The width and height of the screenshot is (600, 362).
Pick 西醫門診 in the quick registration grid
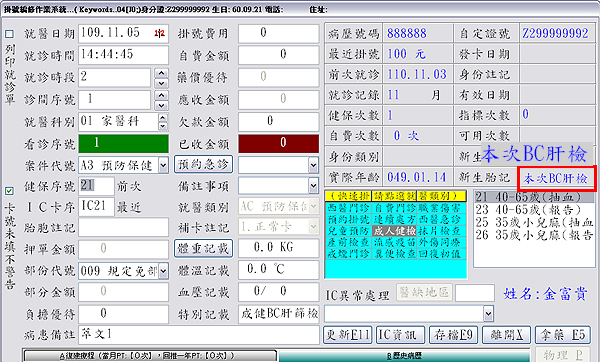pos(348,208)
